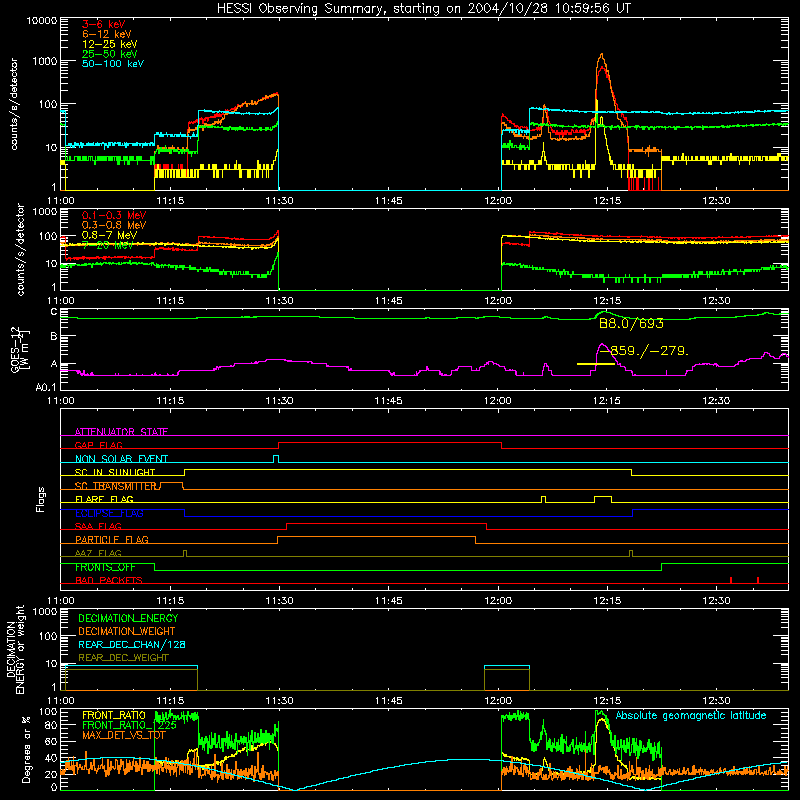Image resolution: width=800 pixels, height=800 pixels.
Task: Click the 0.3-0.8 MeV legend label
Action: click(114, 226)
